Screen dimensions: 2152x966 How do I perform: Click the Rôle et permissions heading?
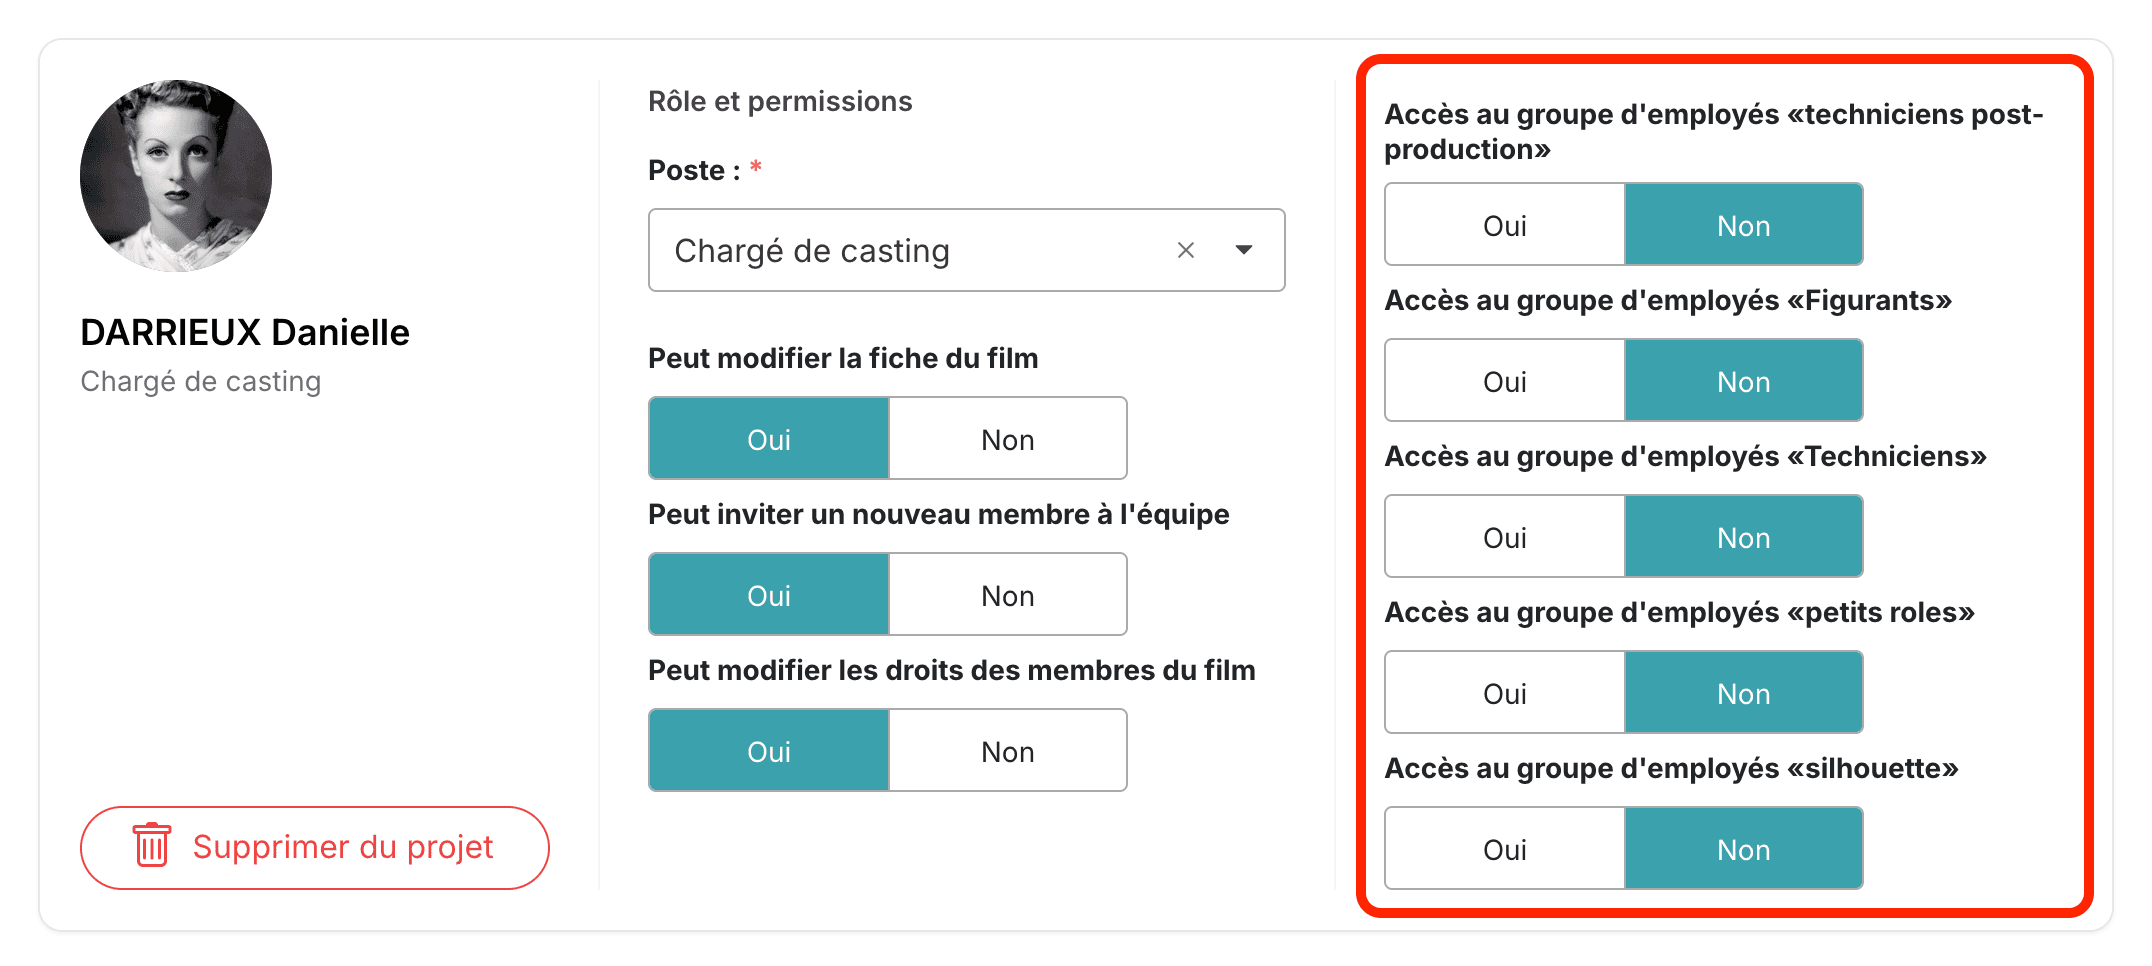click(x=780, y=101)
